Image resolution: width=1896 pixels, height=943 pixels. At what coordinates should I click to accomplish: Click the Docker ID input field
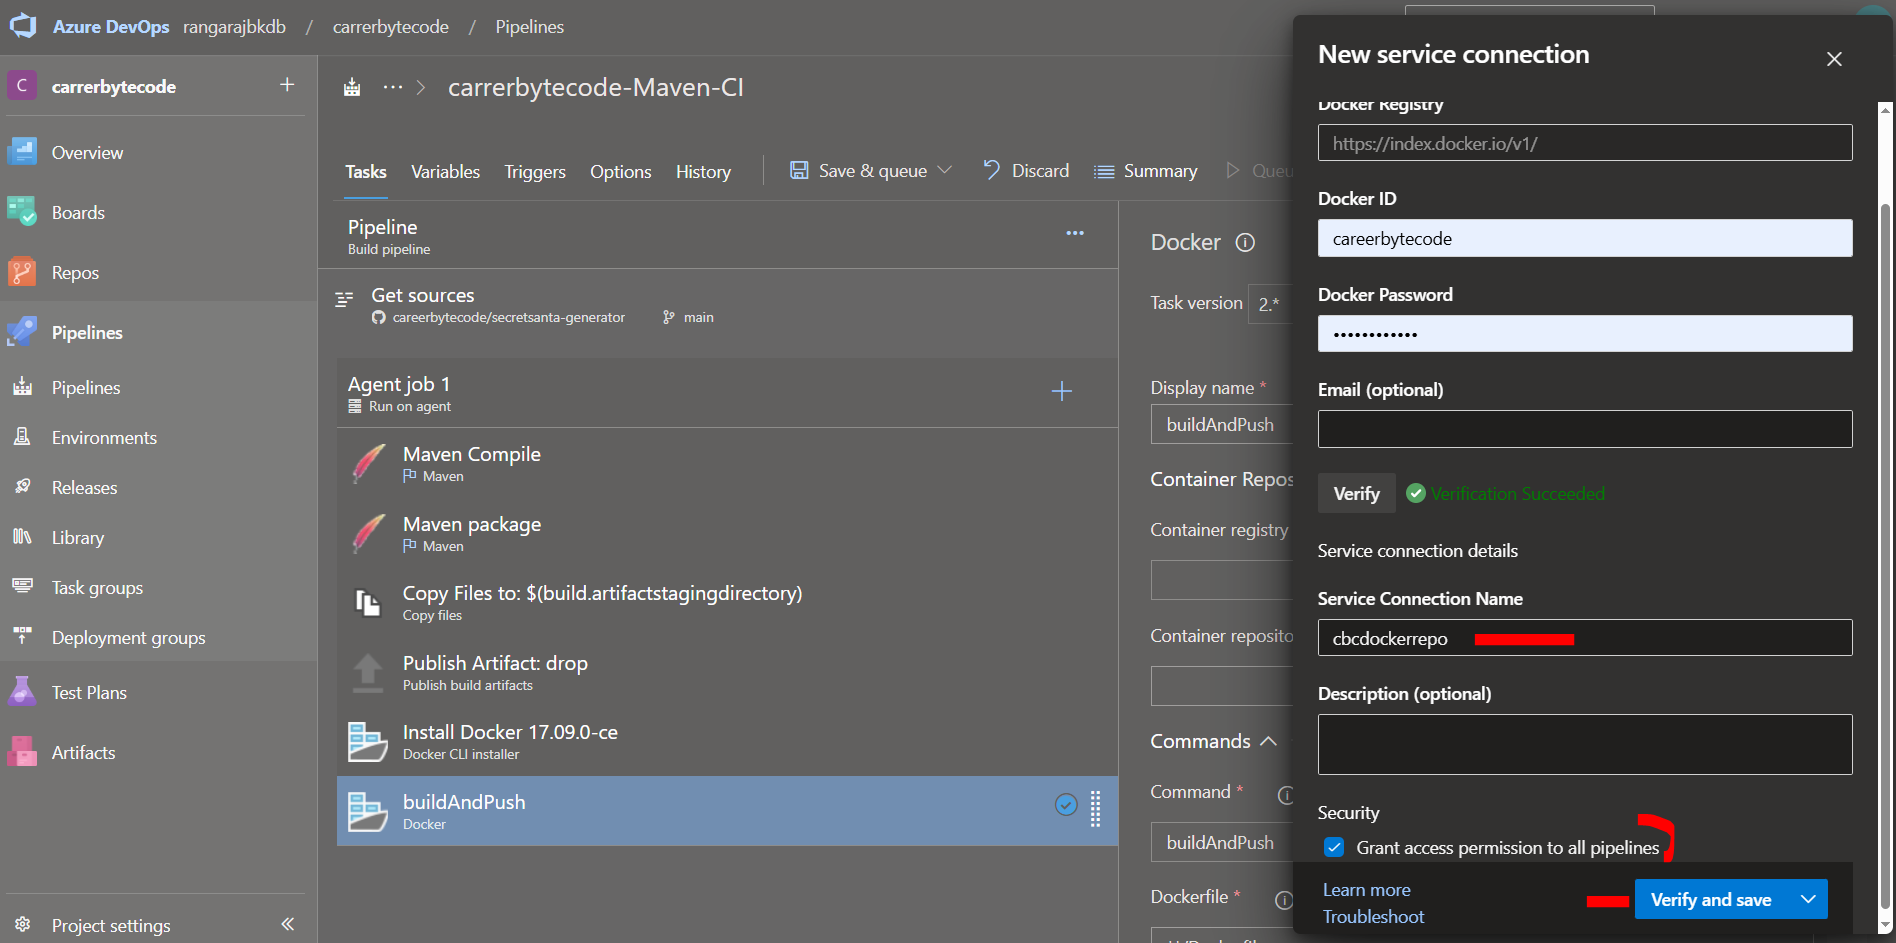(1584, 238)
